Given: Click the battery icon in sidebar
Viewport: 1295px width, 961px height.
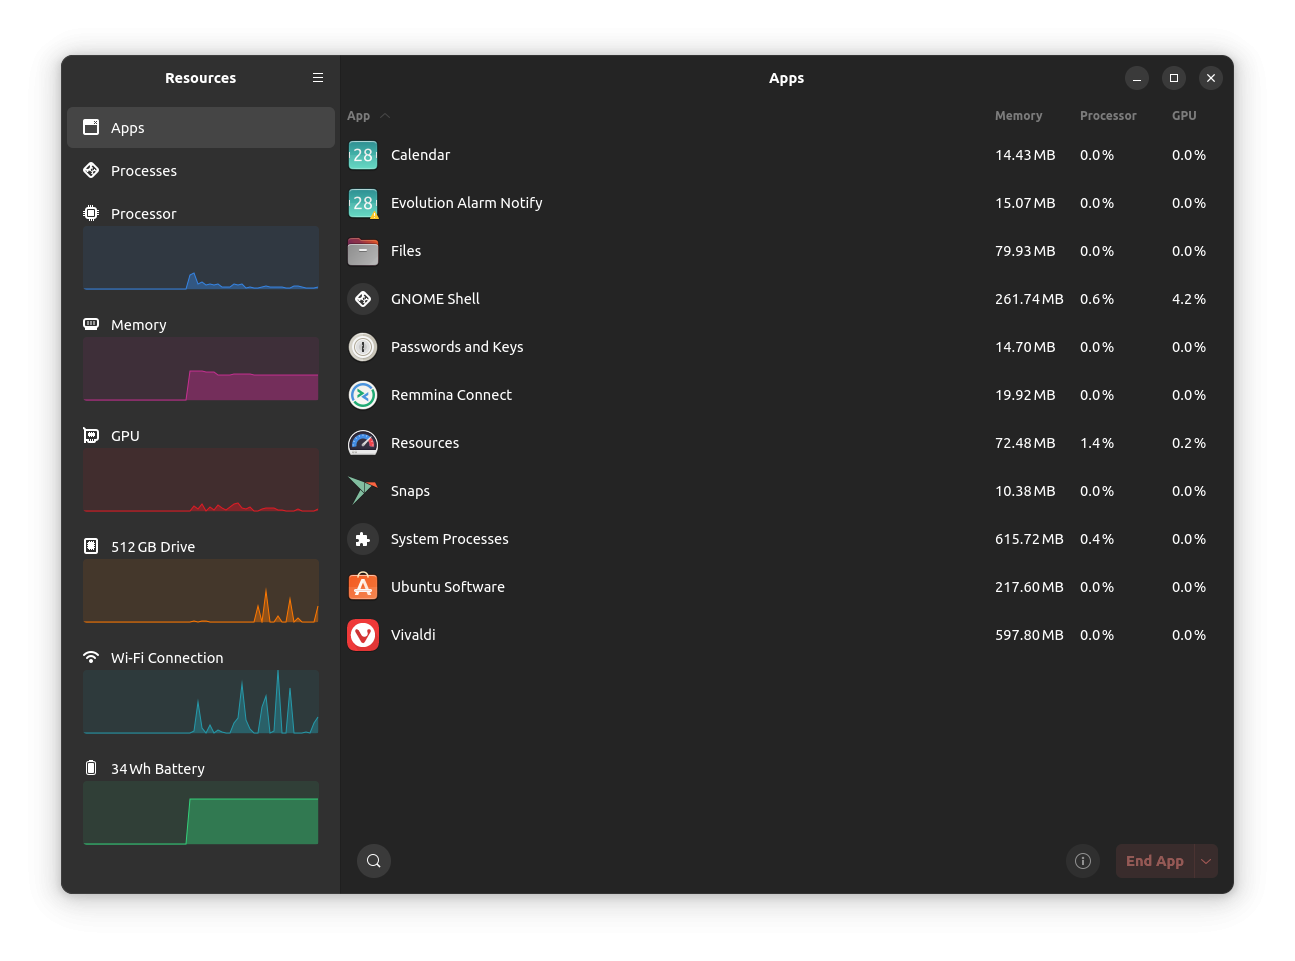Looking at the screenshot, I should pos(91,768).
